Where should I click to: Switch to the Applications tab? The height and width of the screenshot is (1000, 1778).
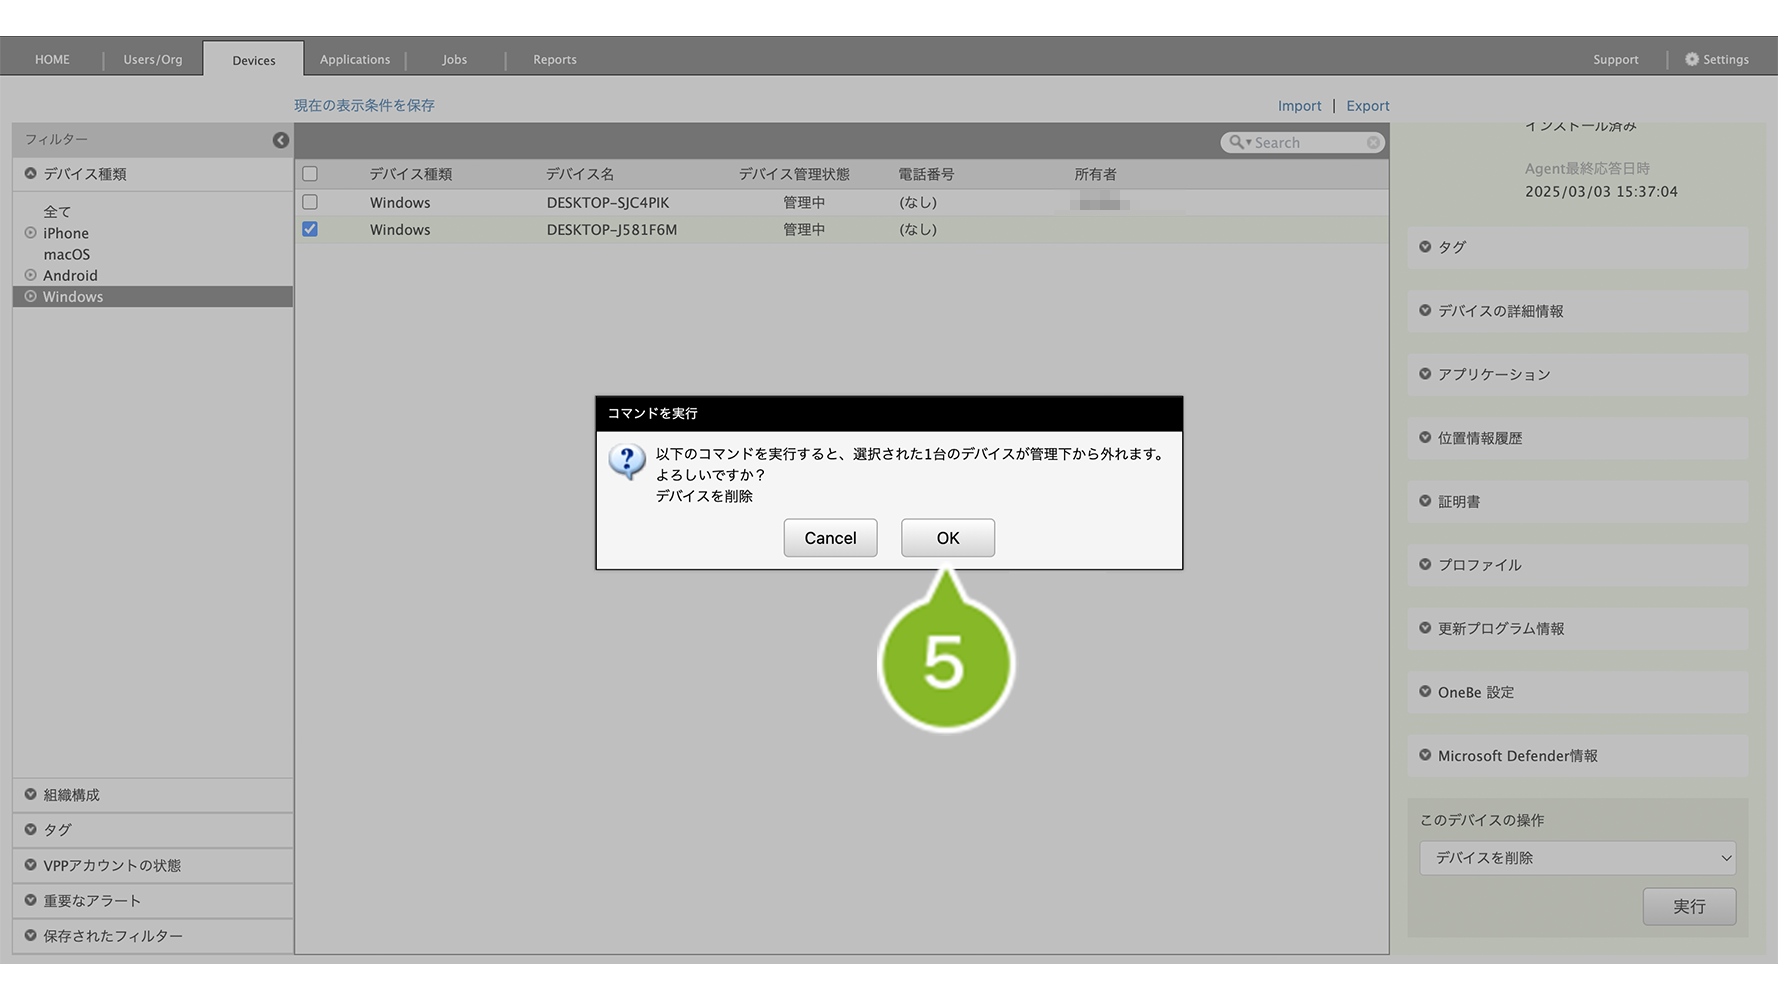(355, 60)
